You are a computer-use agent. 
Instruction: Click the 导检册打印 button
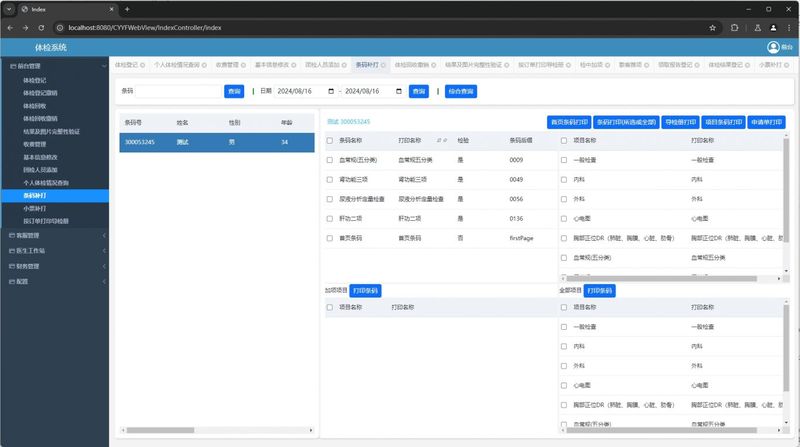click(x=681, y=122)
